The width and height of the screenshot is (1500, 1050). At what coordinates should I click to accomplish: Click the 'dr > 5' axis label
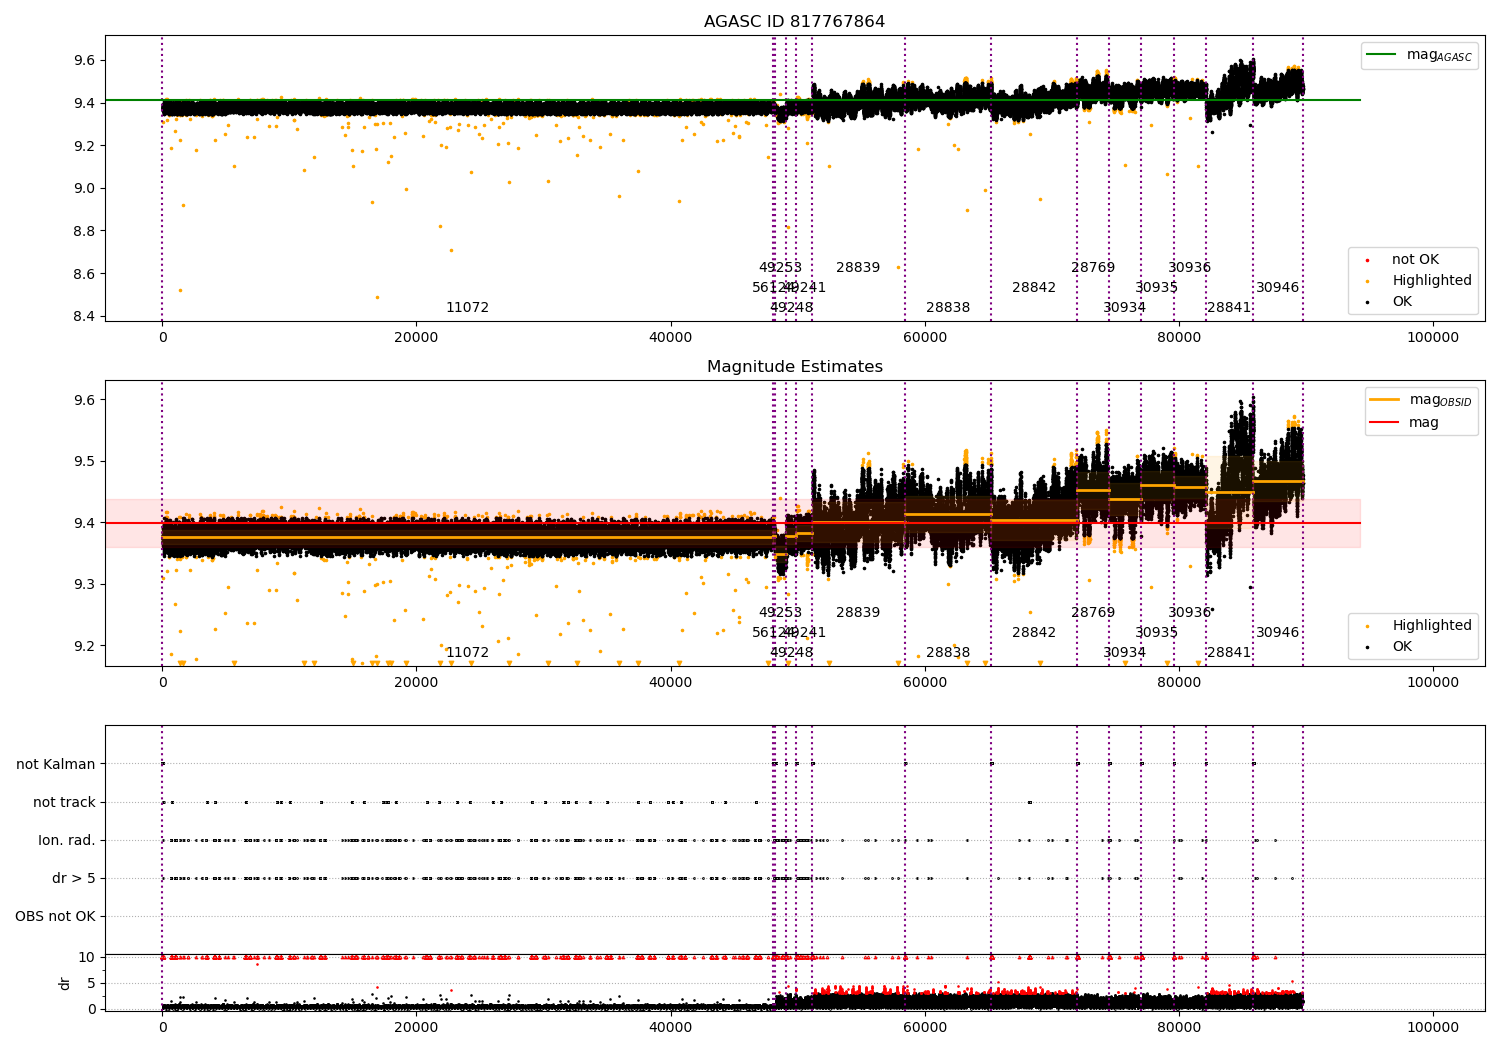(74, 879)
